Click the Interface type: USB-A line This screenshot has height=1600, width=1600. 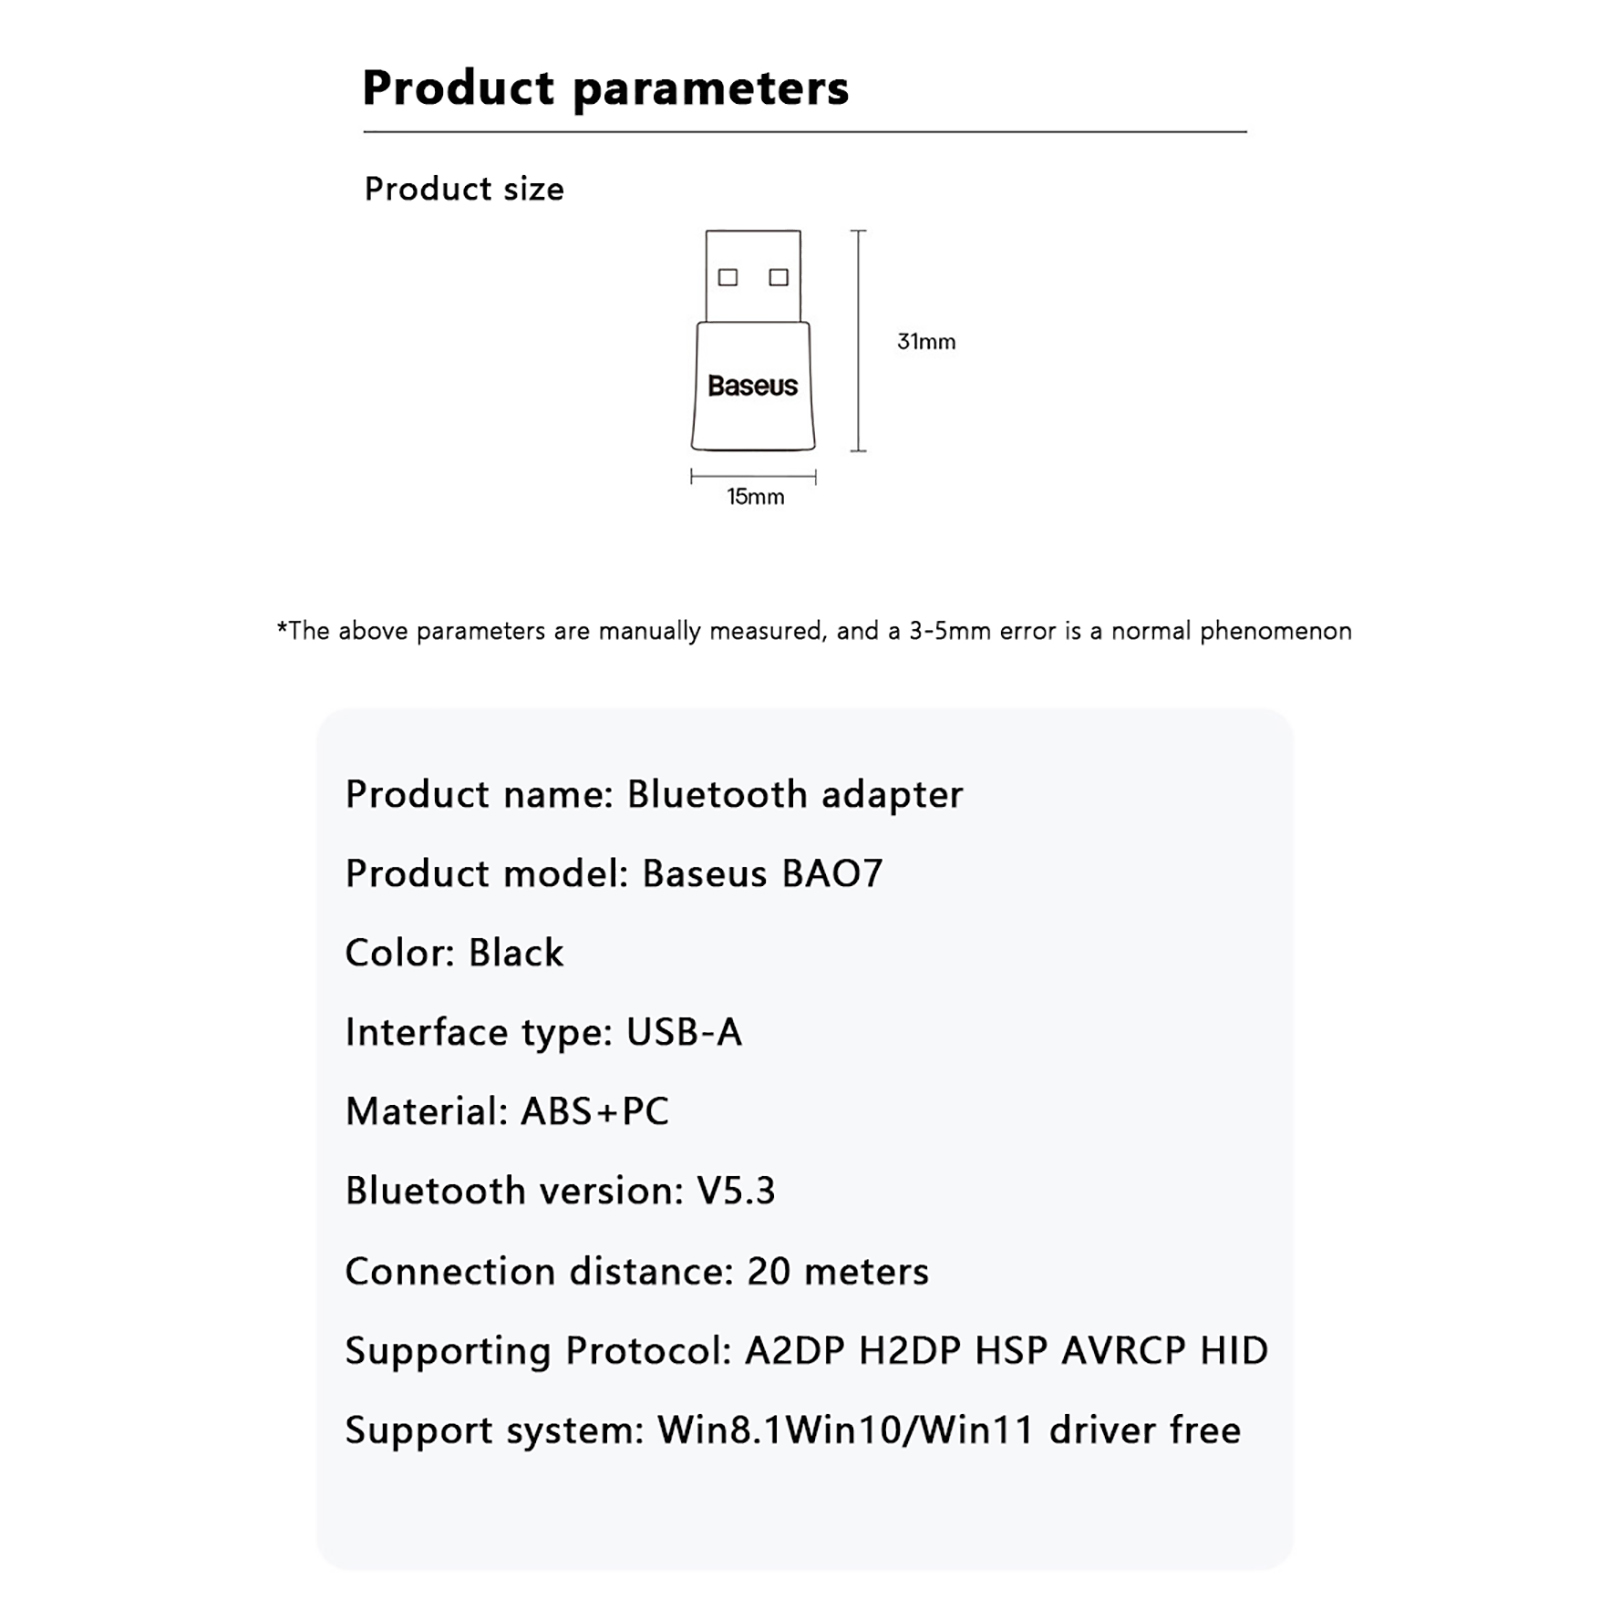(543, 1032)
